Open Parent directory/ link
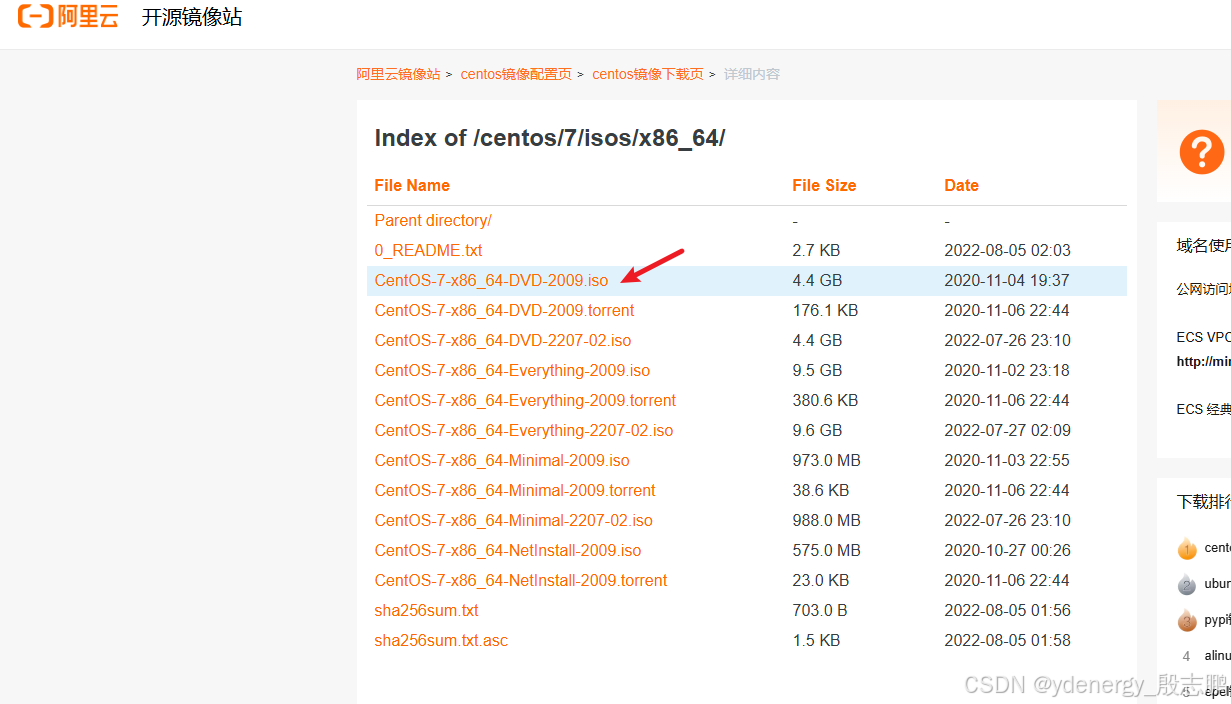The width and height of the screenshot is (1231, 704). pyautogui.click(x=433, y=220)
